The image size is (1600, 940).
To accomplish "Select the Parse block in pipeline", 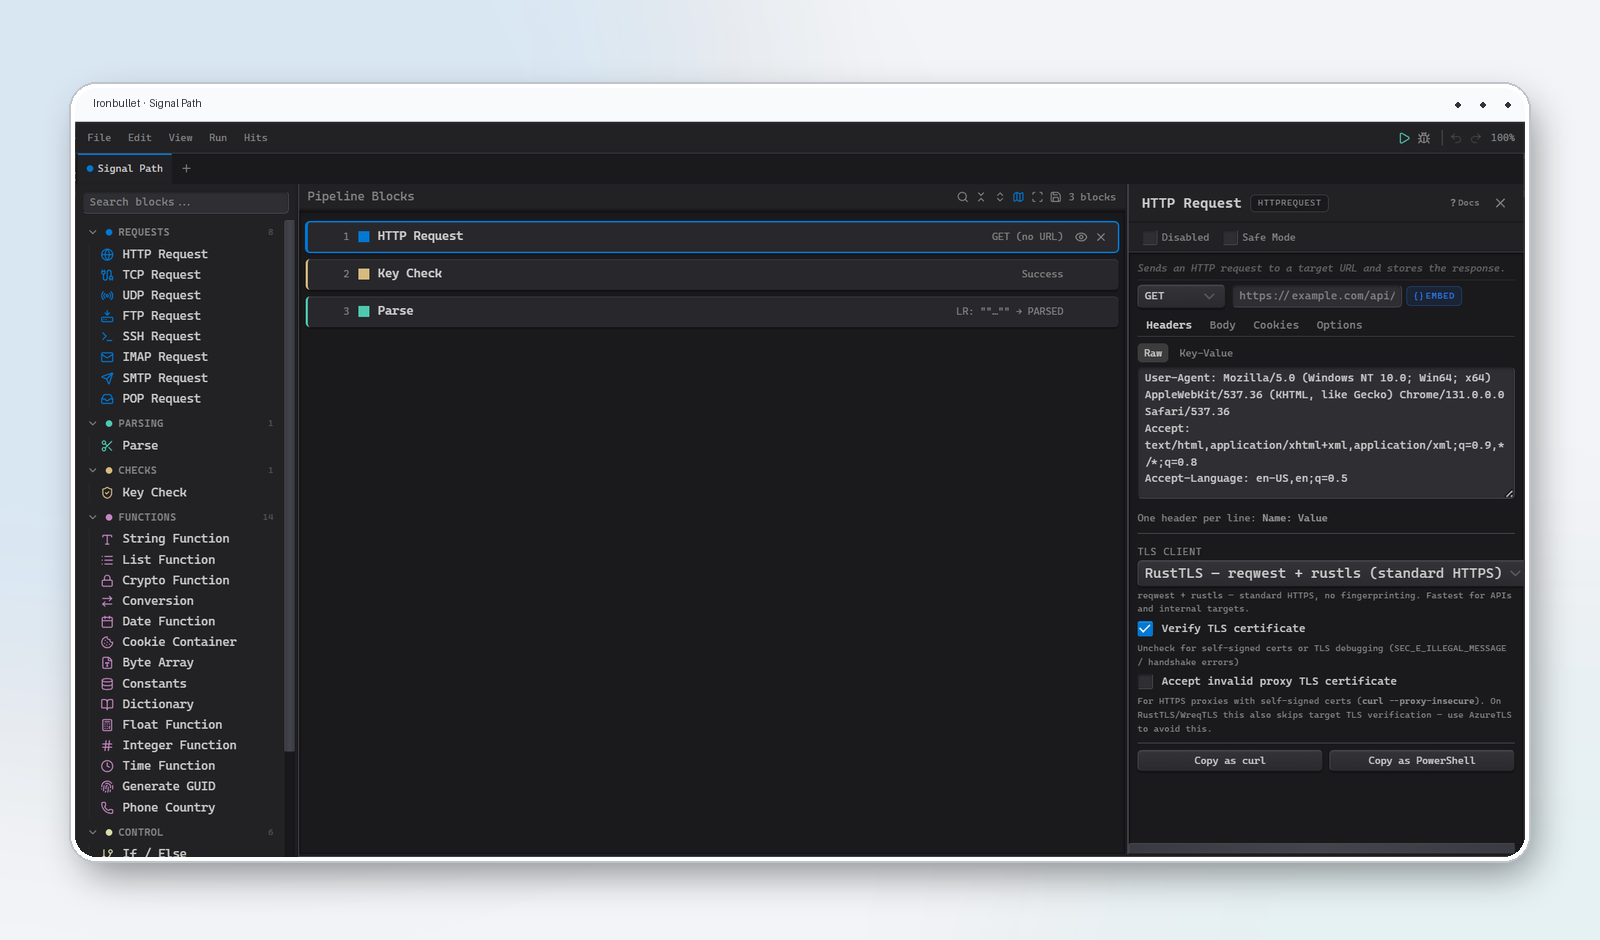I will pyautogui.click(x=712, y=311).
